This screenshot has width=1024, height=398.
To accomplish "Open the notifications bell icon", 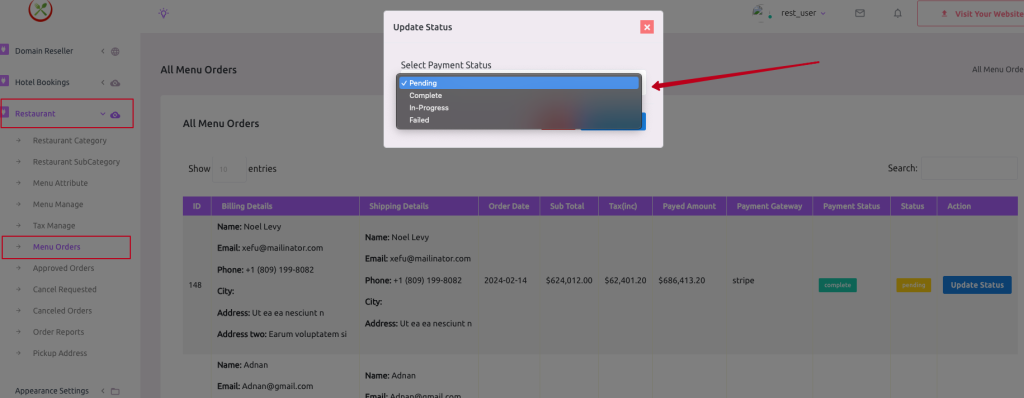I will point(898,13).
